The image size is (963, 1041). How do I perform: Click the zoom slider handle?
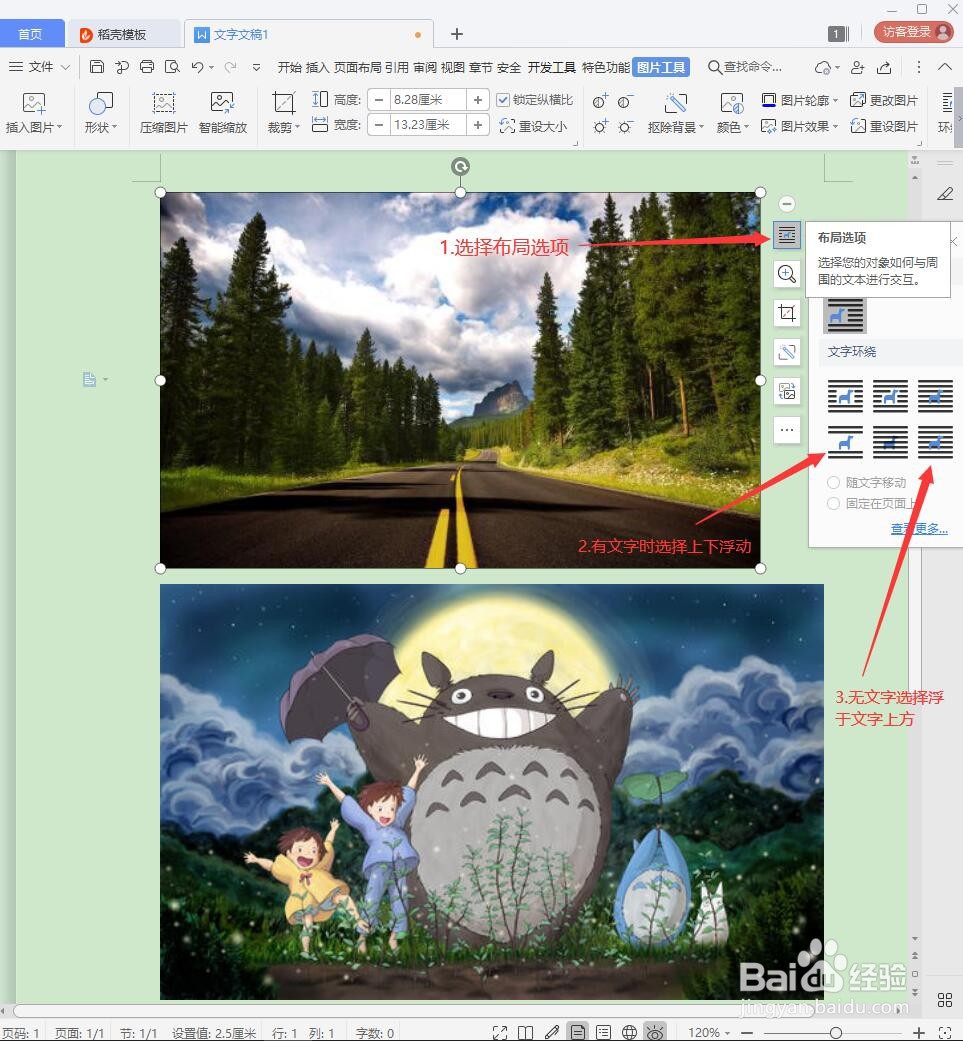(x=836, y=1032)
